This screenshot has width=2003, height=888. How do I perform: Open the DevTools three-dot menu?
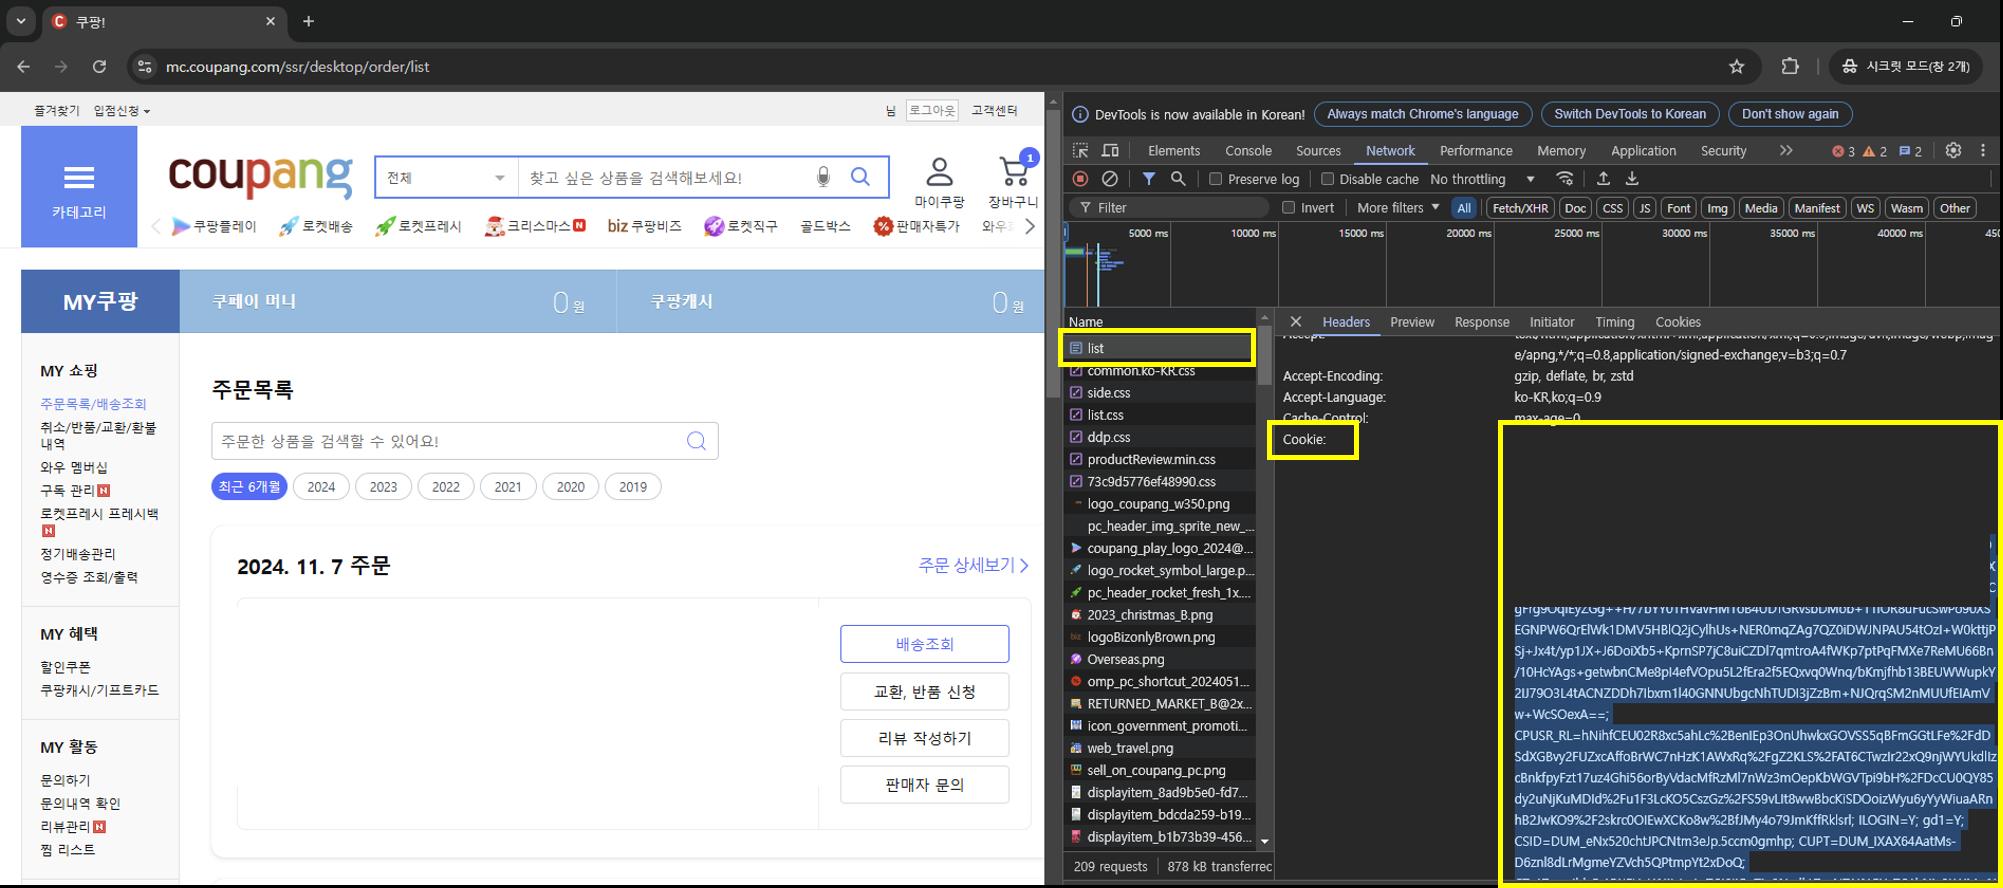pos(1983,150)
